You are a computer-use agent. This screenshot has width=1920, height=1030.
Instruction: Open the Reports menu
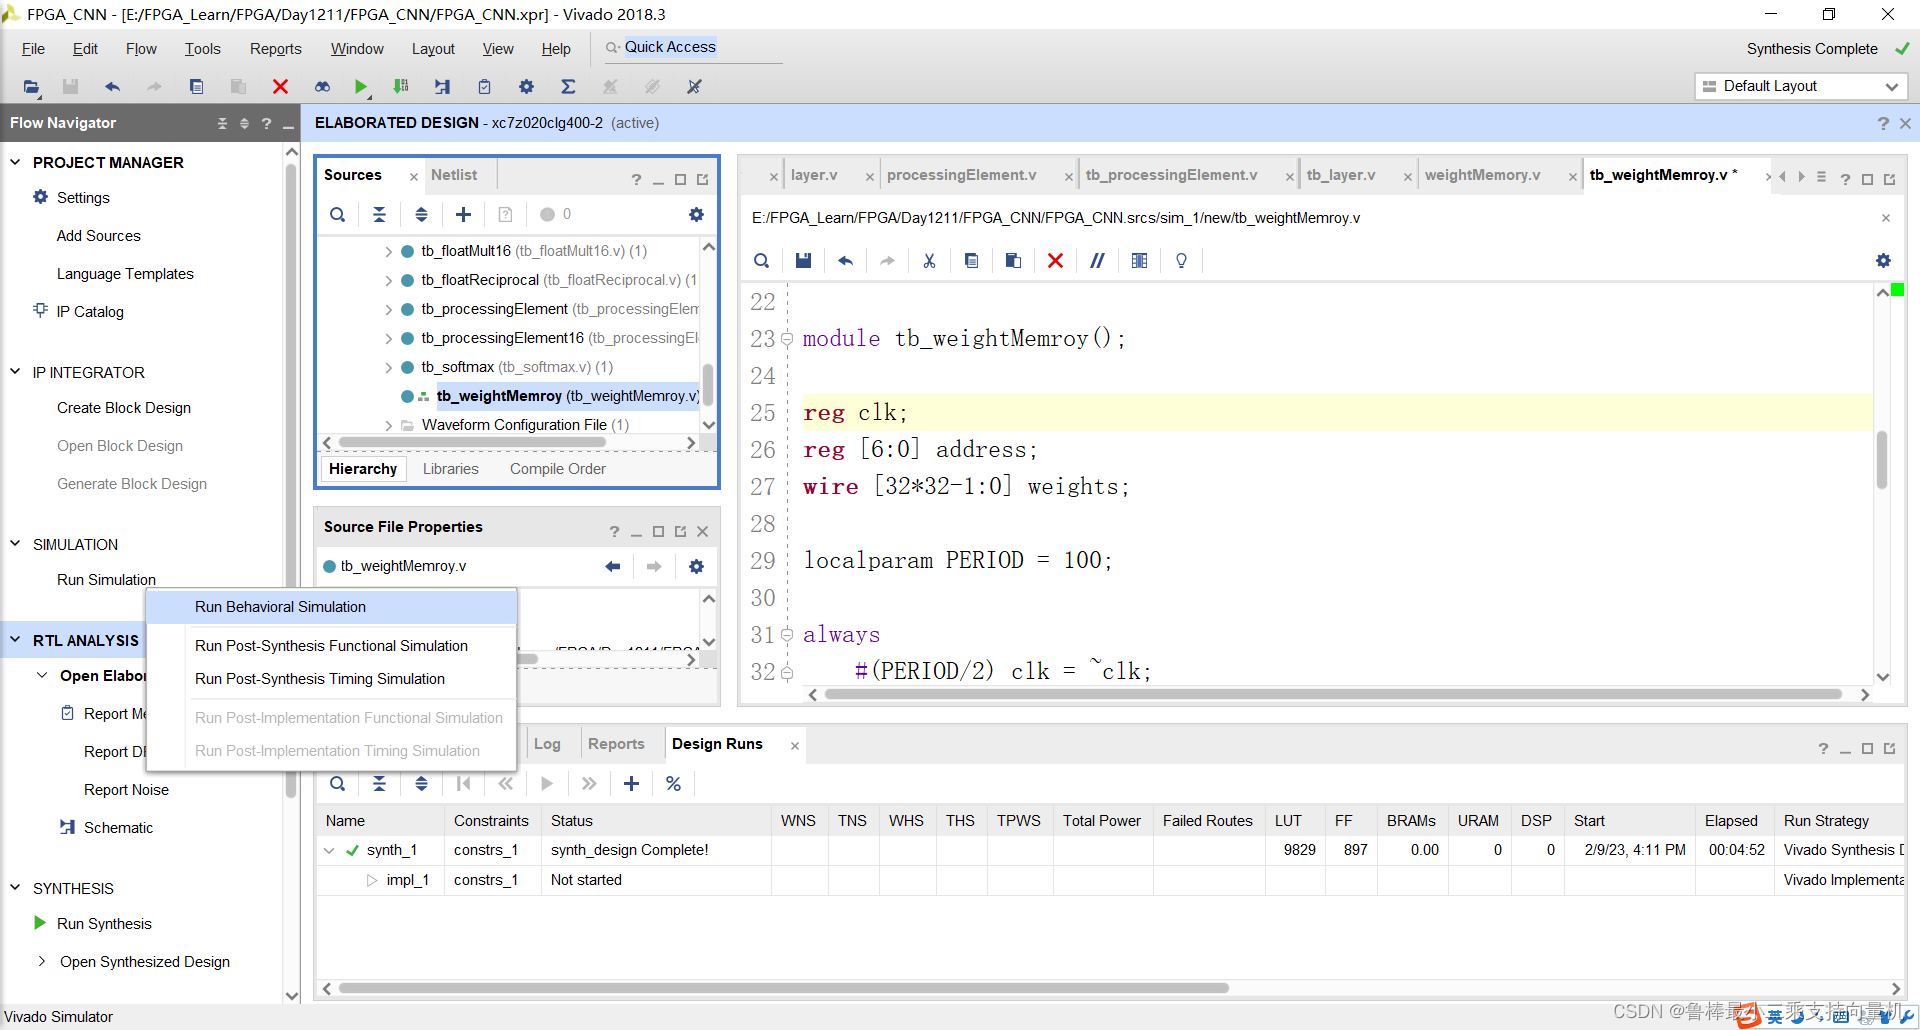point(275,49)
